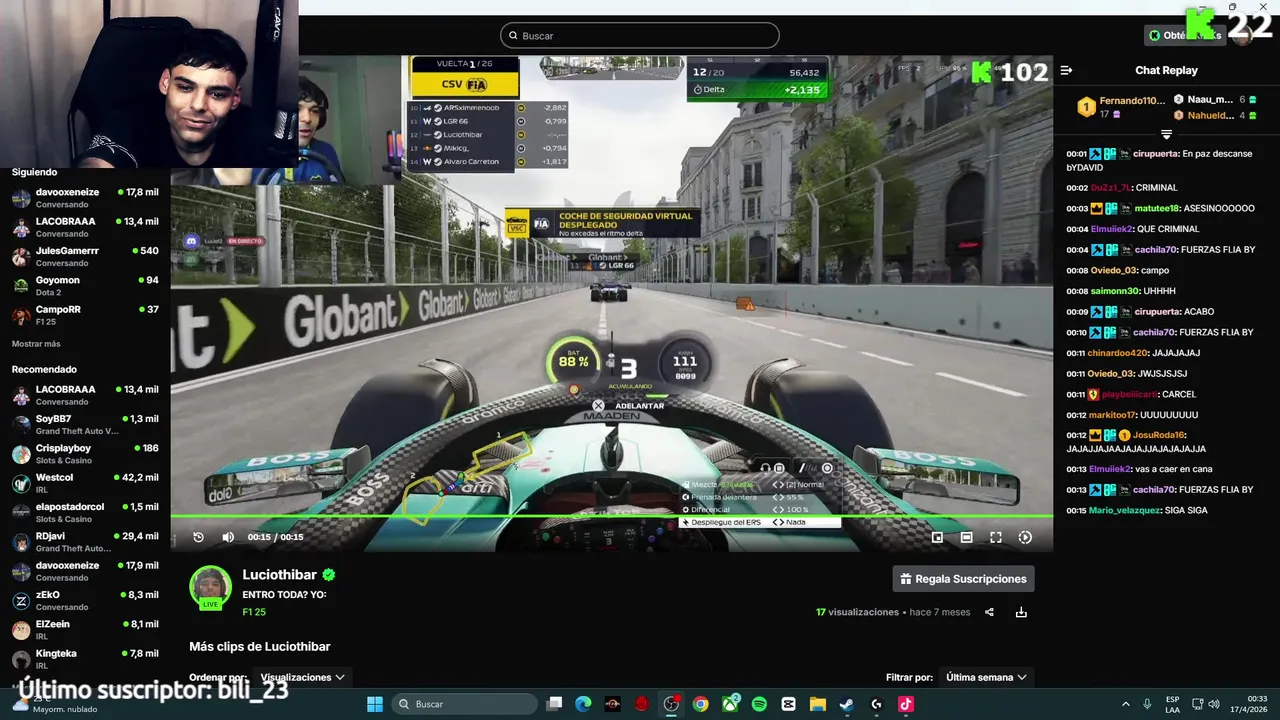Expand the gifters leaderboard arrow
This screenshot has height=720, width=1280.
[1166, 134]
